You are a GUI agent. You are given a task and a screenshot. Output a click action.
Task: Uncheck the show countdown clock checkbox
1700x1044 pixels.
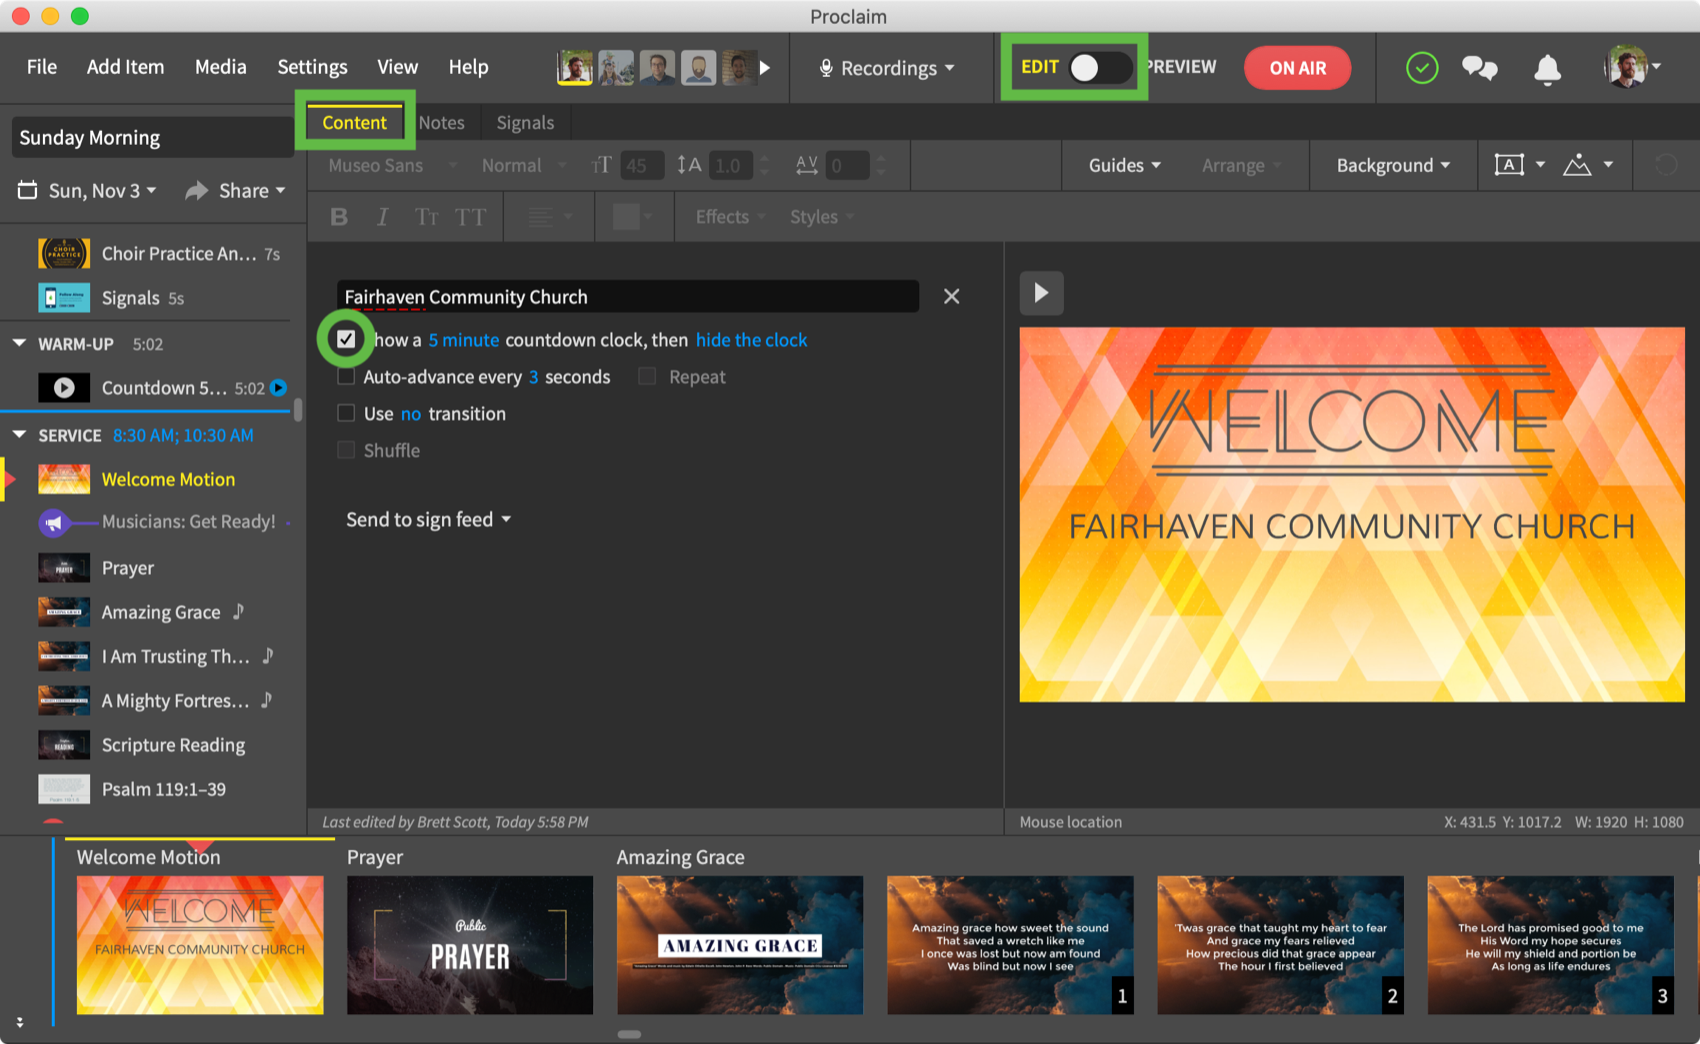(x=346, y=339)
